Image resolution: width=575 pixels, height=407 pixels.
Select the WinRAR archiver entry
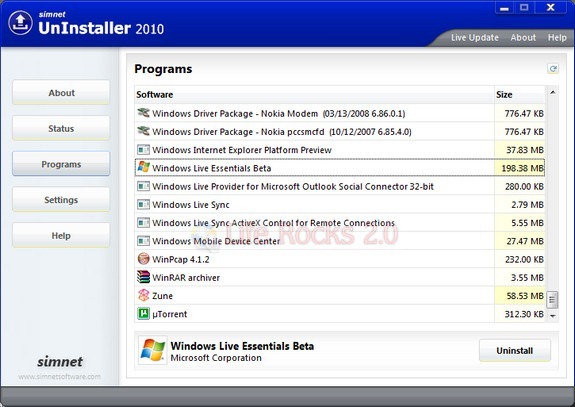tap(340, 277)
